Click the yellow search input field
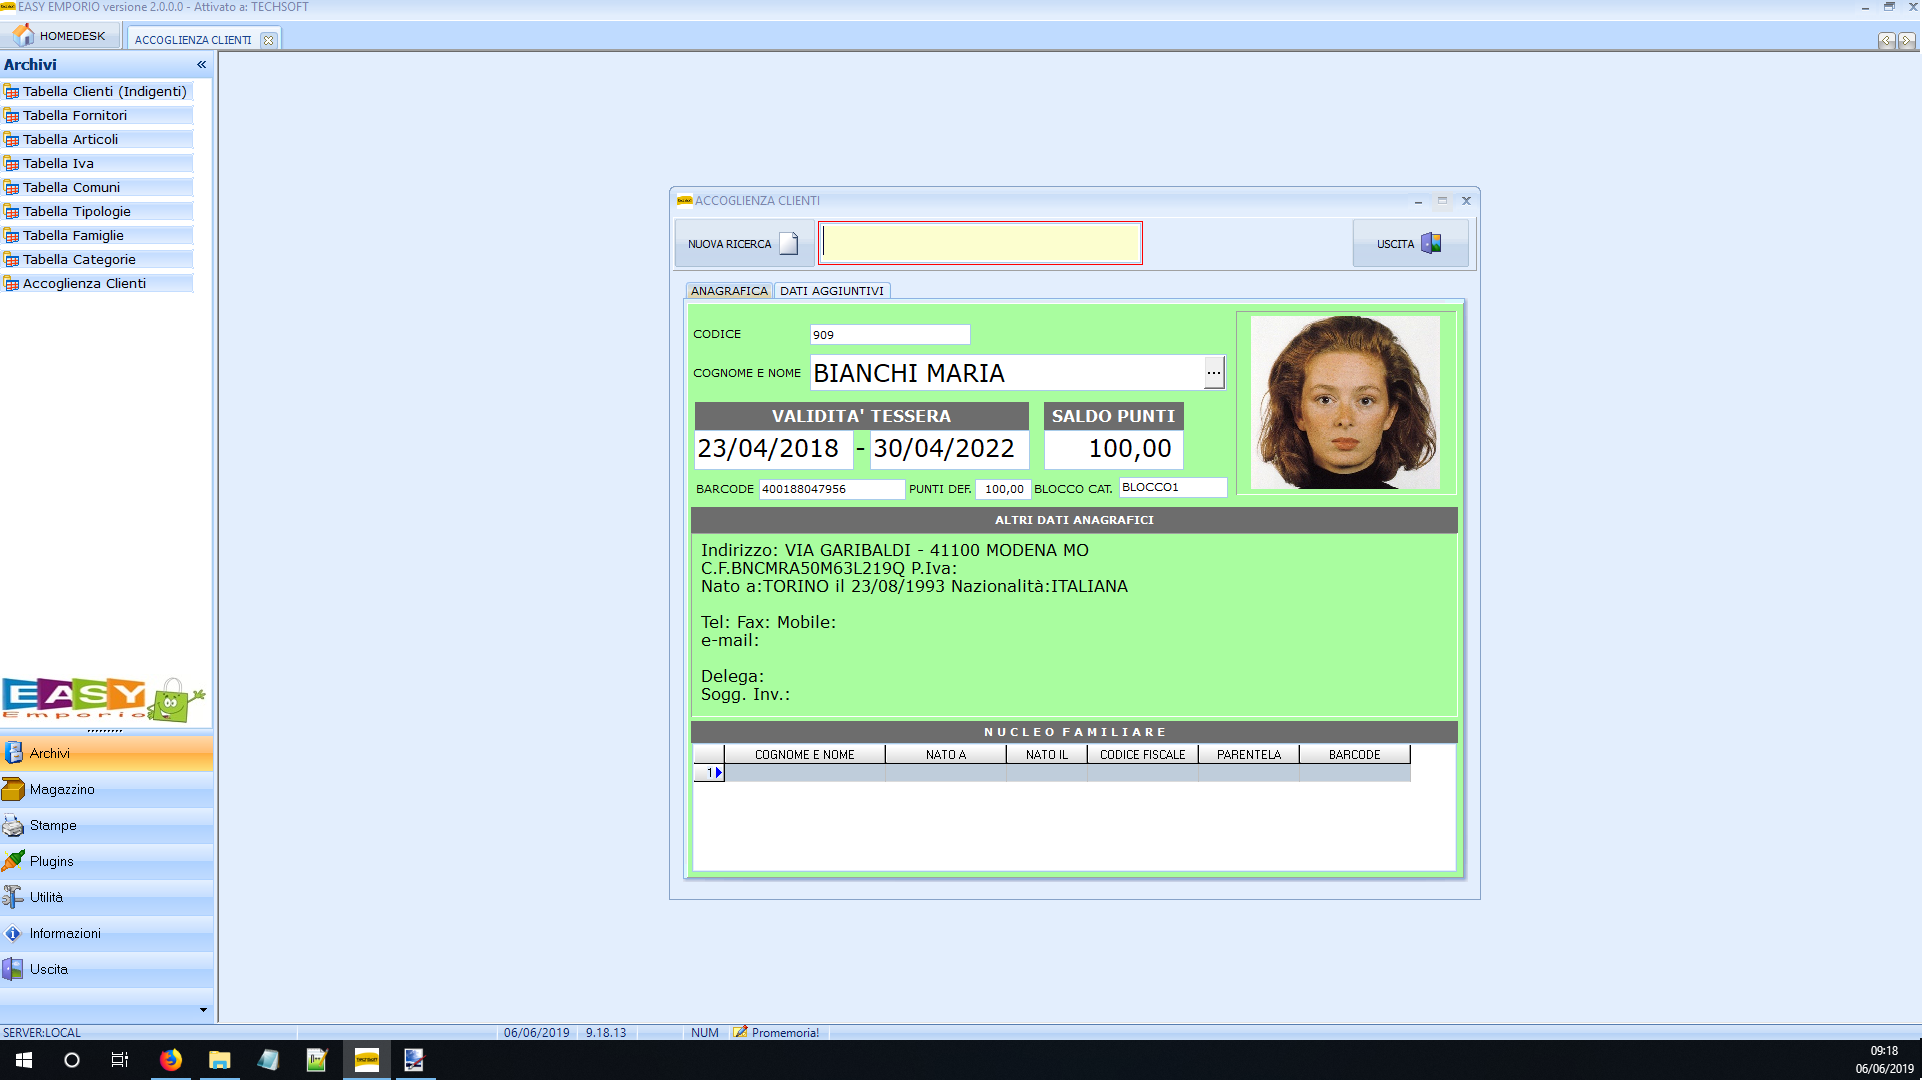 click(x=980, y=243)
